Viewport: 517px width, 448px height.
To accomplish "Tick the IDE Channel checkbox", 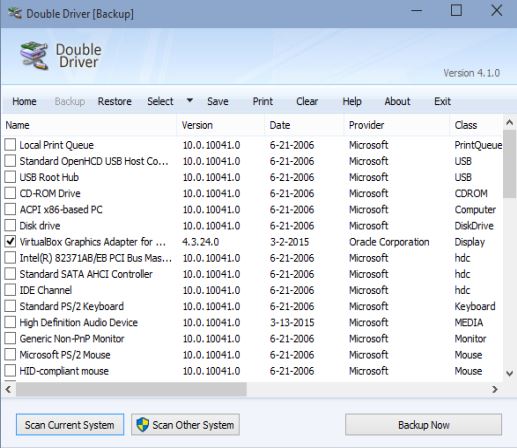I will (10, 290).
